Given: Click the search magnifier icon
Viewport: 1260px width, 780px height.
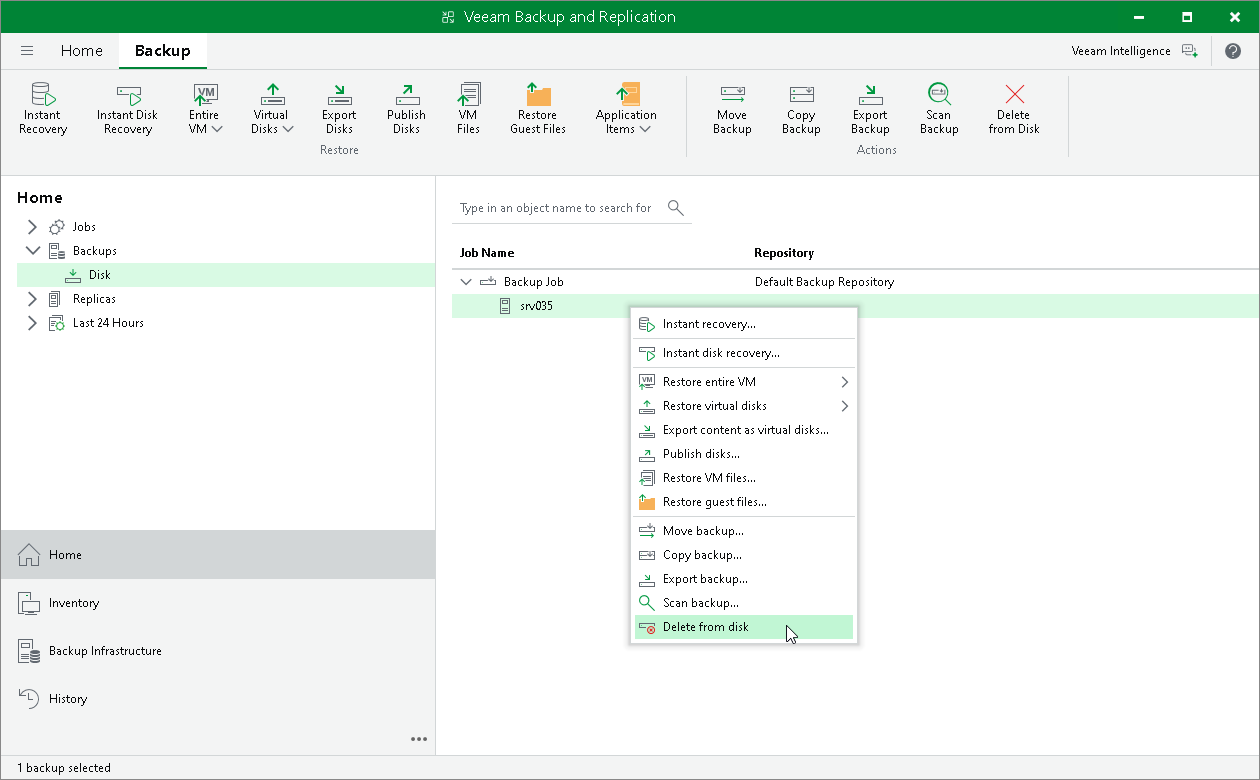Looking at the screenshot, I should [x=676, y=208].
